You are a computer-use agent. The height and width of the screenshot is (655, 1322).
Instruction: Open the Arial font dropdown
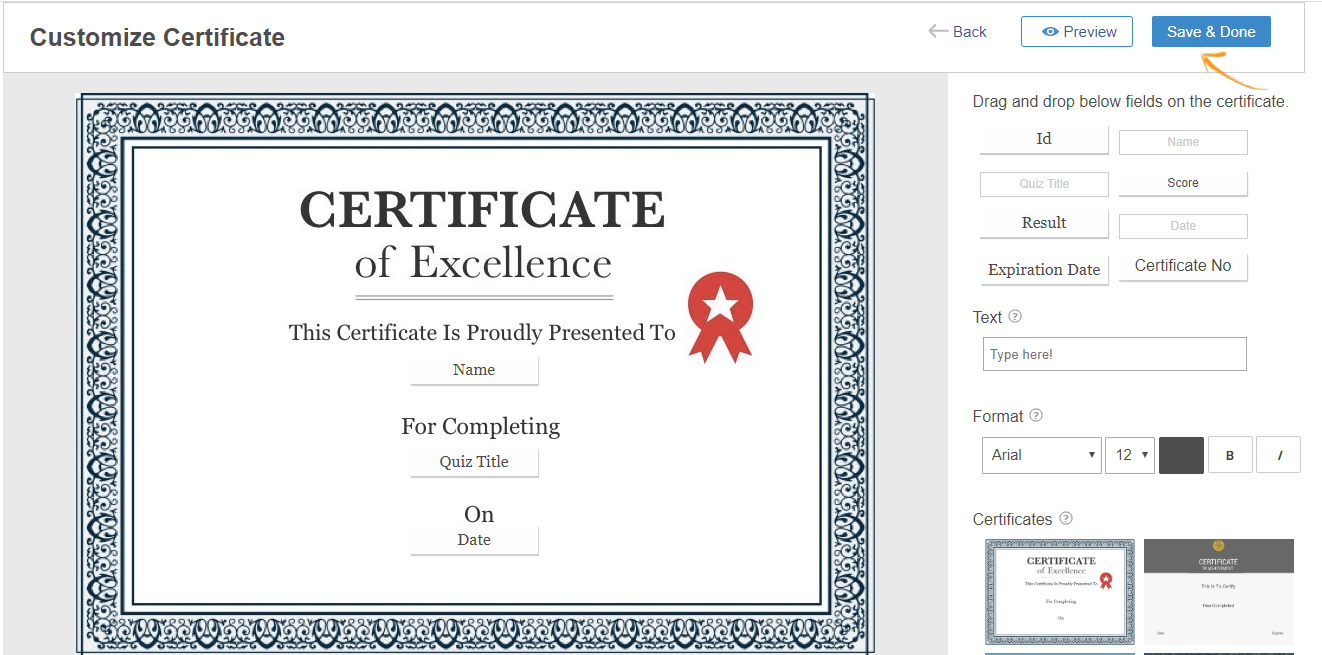(x=1041, y=455)
